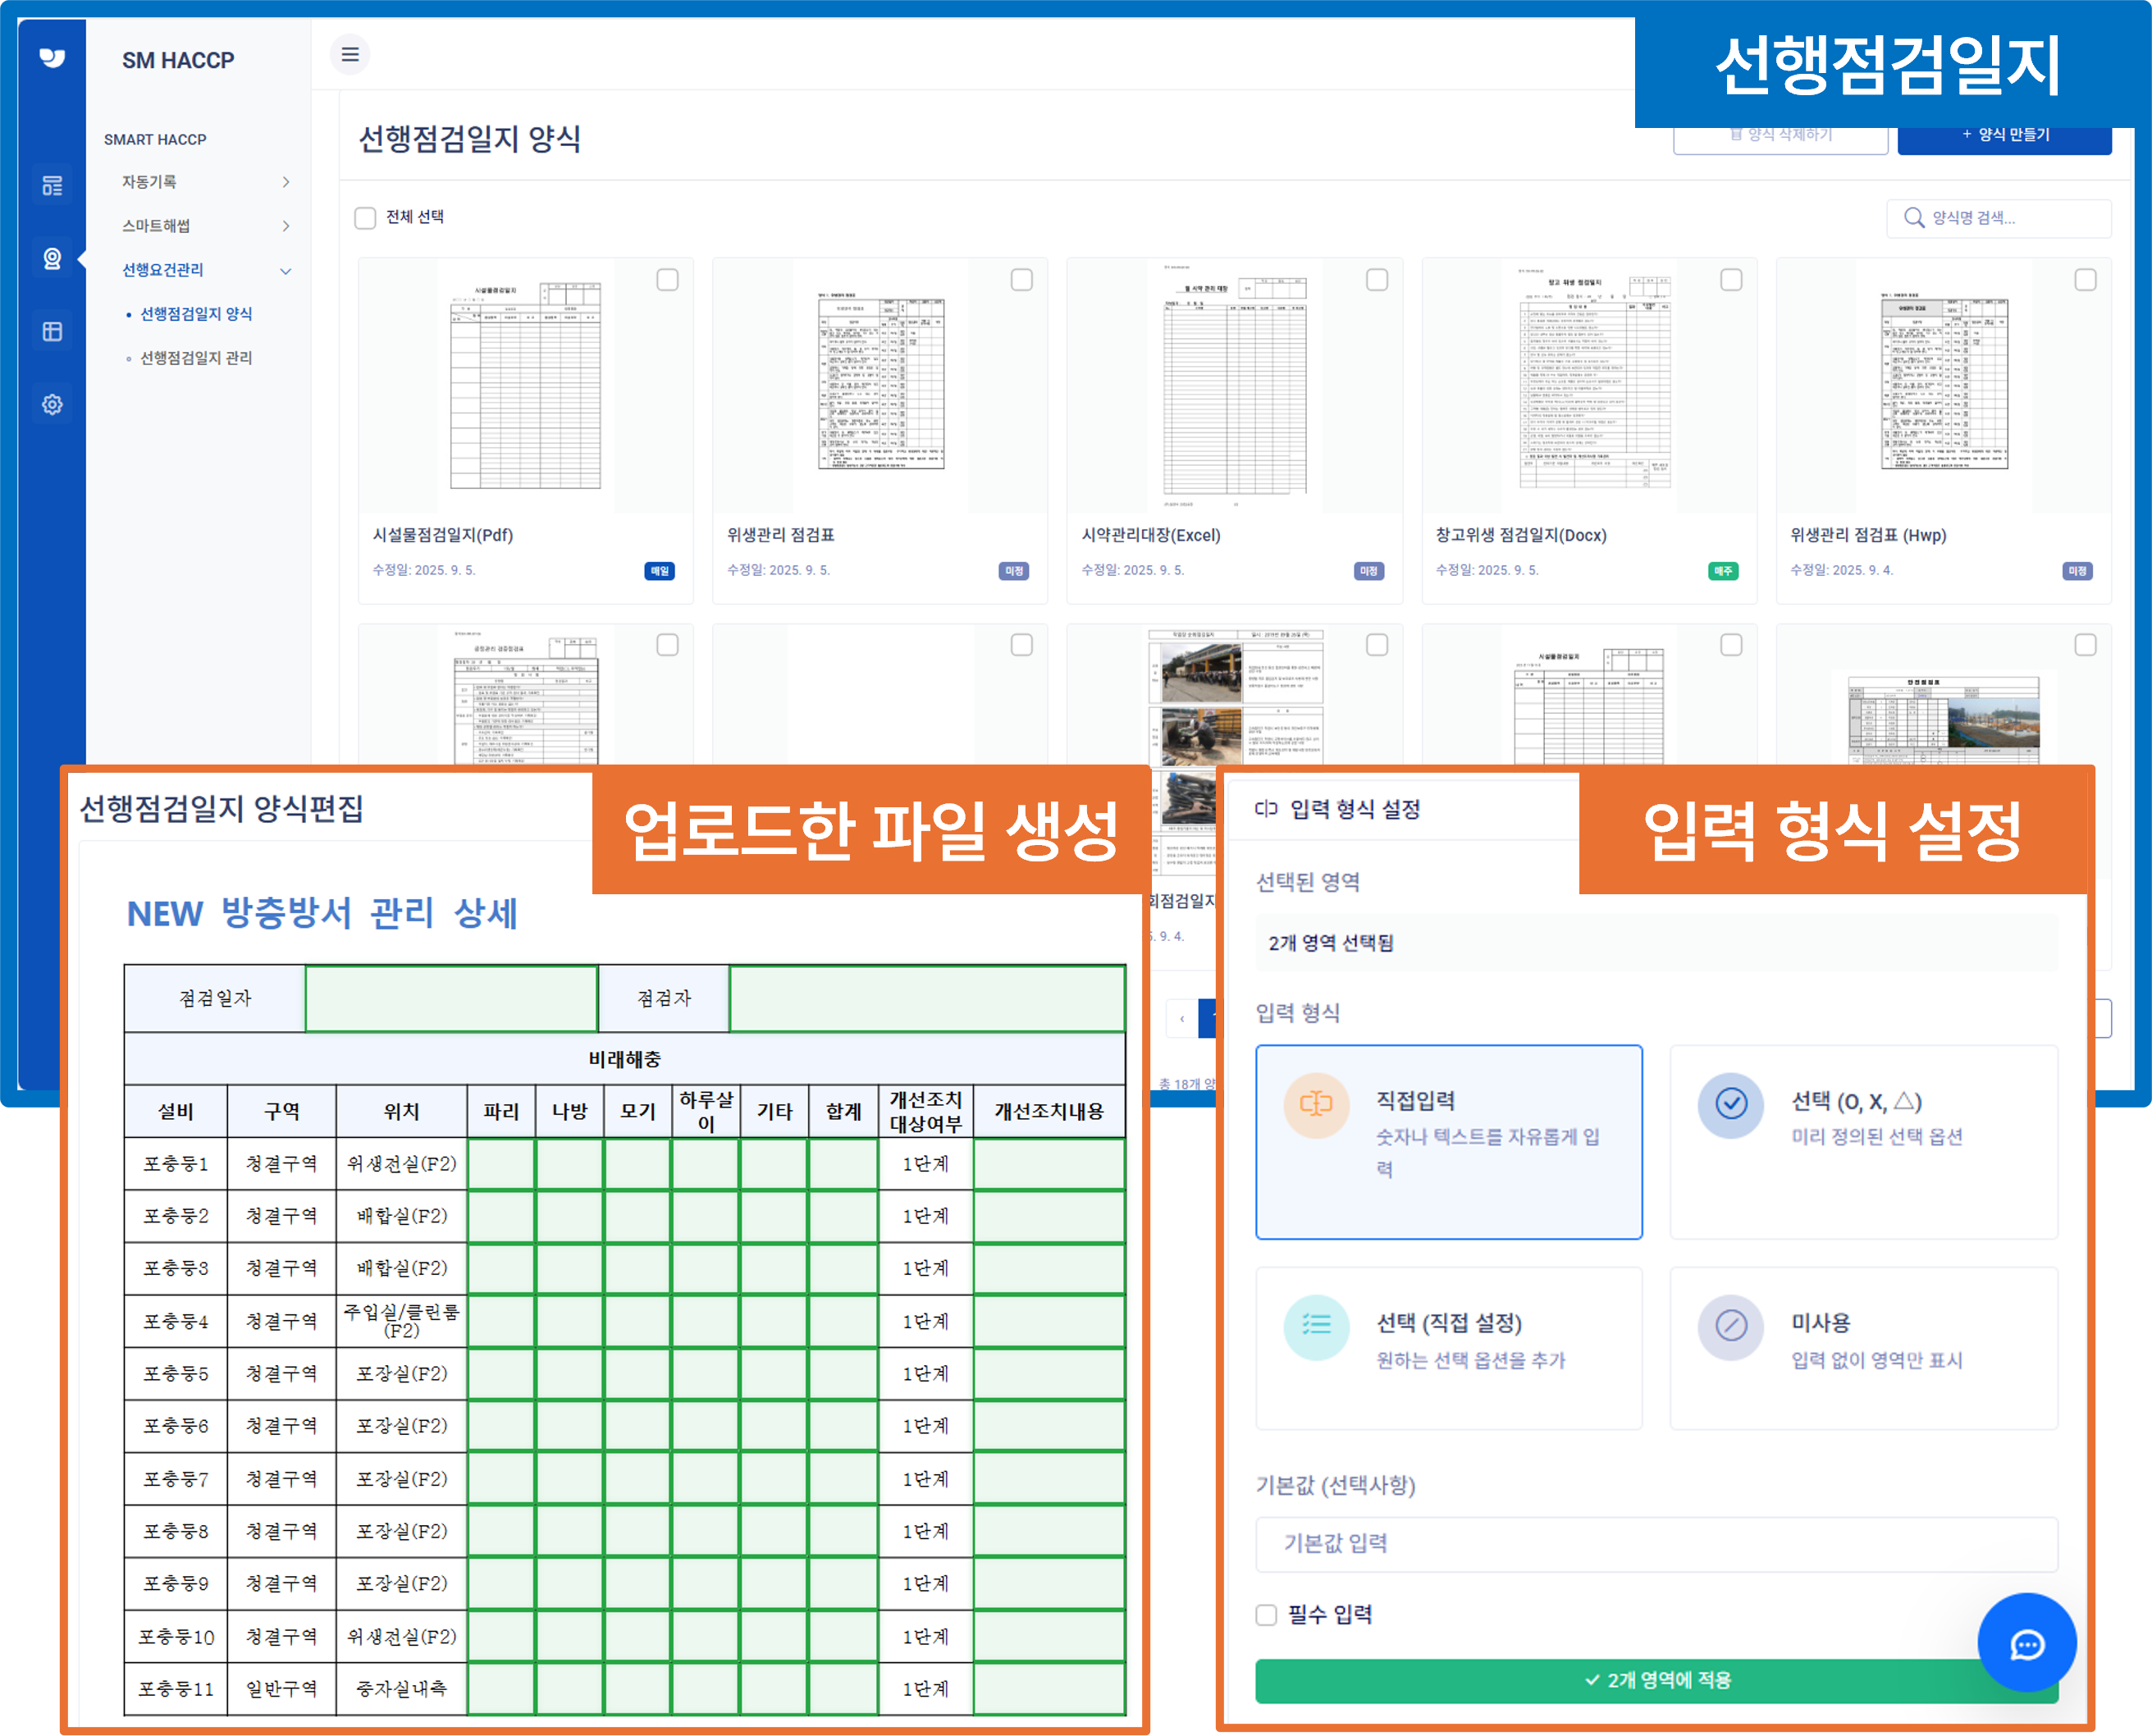The height and width of the screenshot is (1736, 2152).
Task: Open the 위생관리 점검표 (Hwp) thumbnail
Action: coord(1944,386)
